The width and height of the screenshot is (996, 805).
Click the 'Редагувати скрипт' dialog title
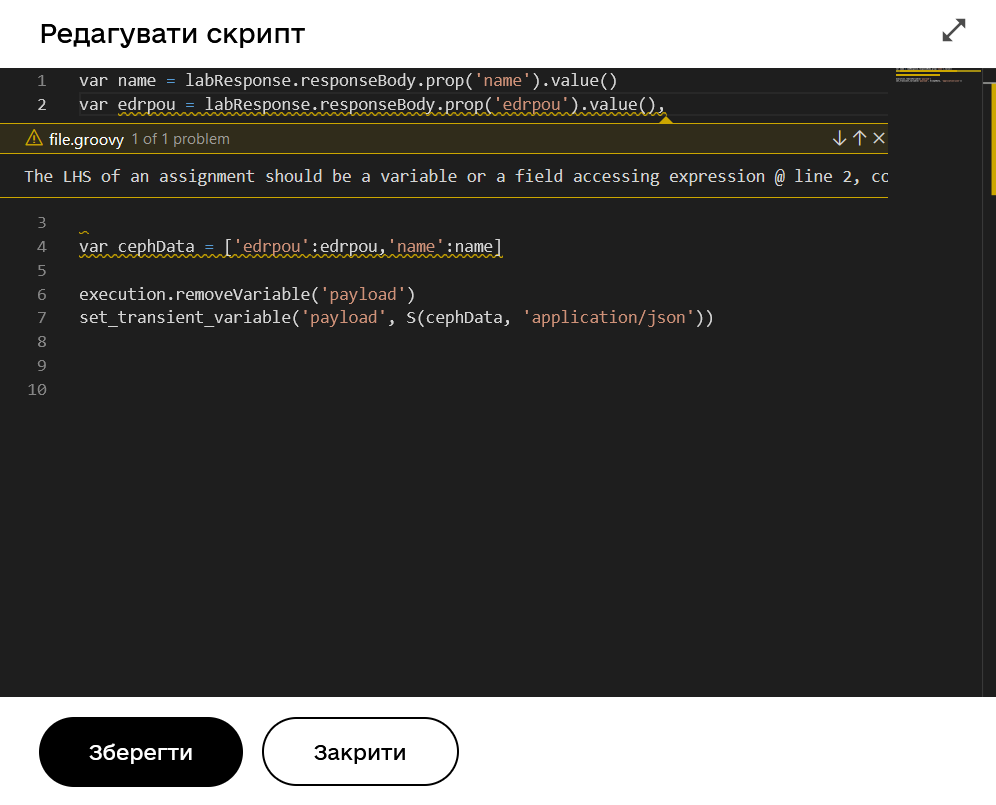172,34
